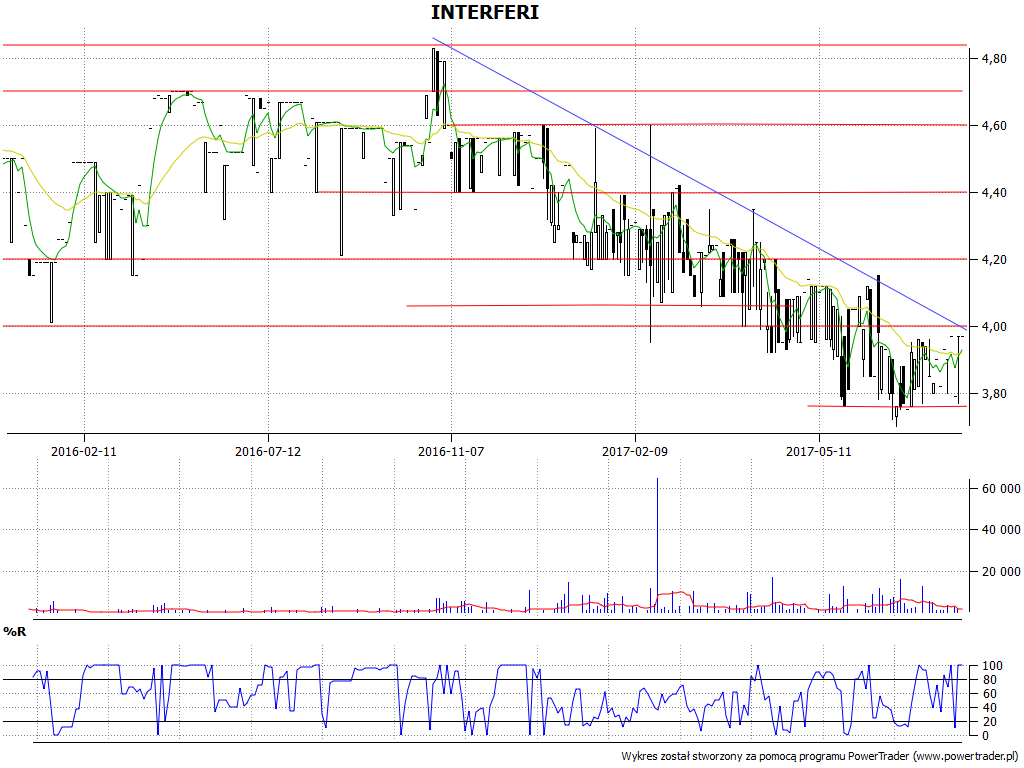Viewport: 1024px width, 768px height.
Task: Select the 2016-02-11 date label
Action: point(84,451)
